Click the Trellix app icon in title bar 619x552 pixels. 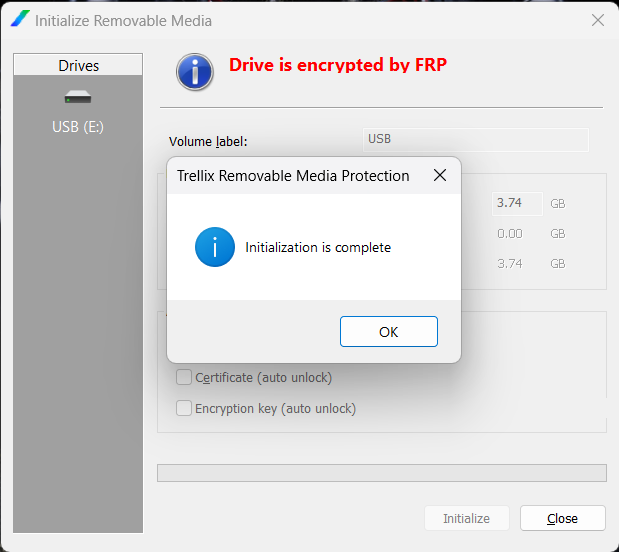point(20,20)
